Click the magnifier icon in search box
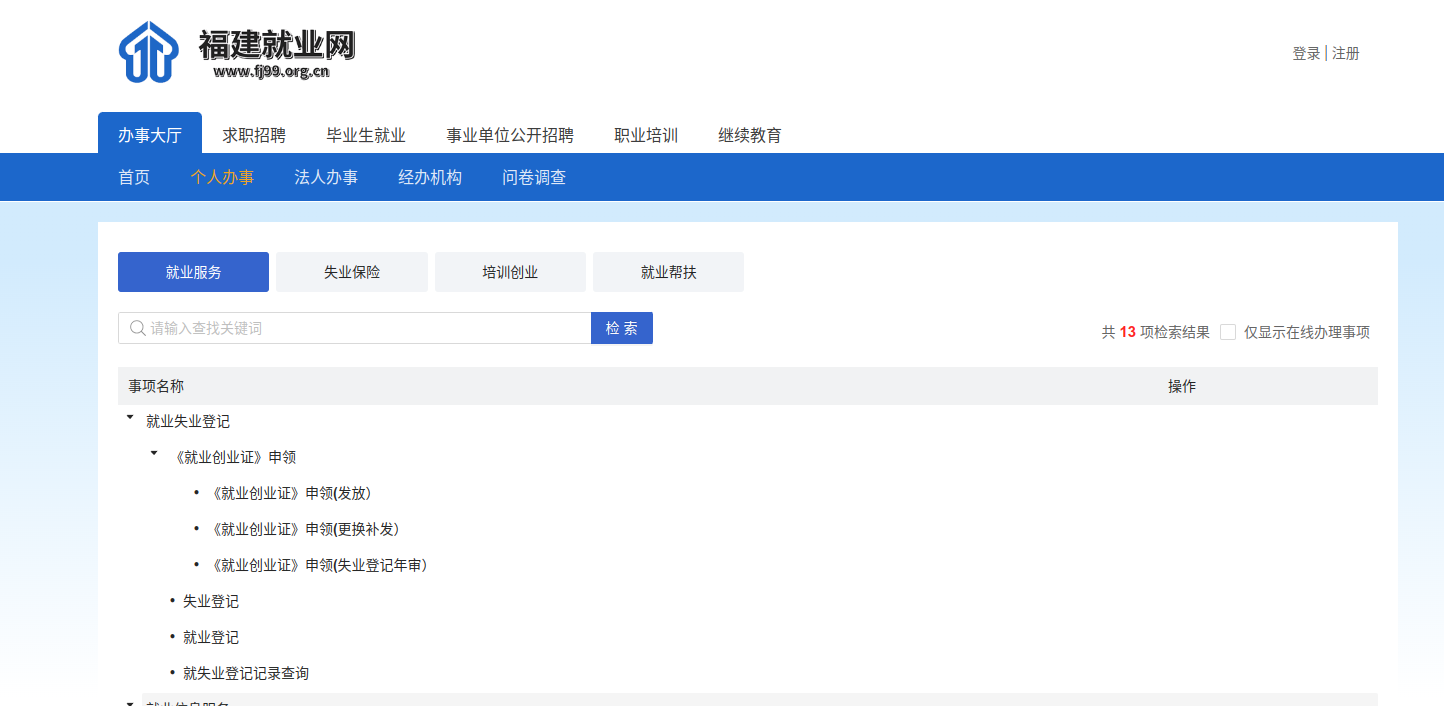This screenshot has height=706, width=1444. [x=137, y=328]
